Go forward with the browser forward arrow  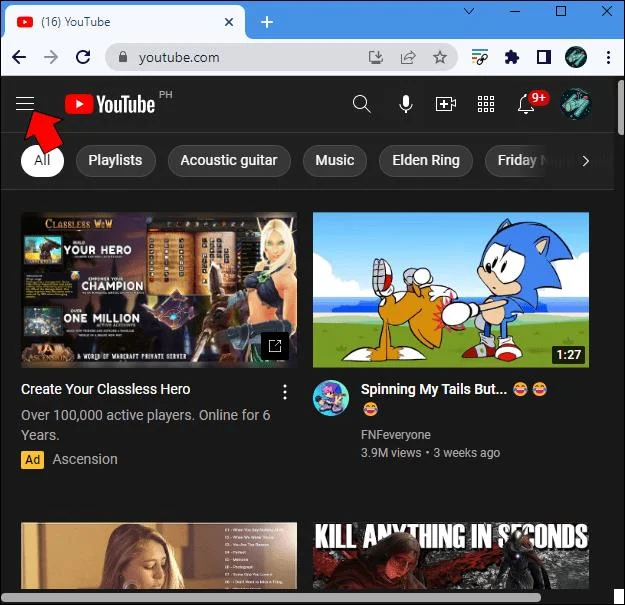[51, 57]
